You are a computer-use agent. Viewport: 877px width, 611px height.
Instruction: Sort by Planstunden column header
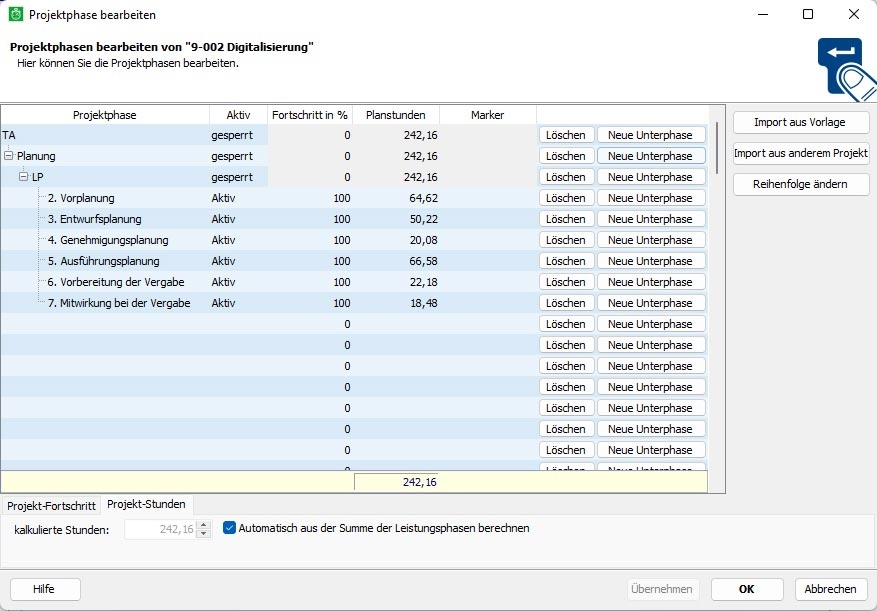[396, 115]
